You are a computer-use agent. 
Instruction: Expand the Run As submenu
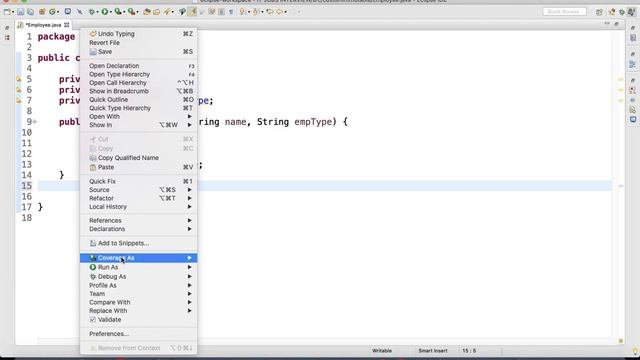tap(139, 267)
